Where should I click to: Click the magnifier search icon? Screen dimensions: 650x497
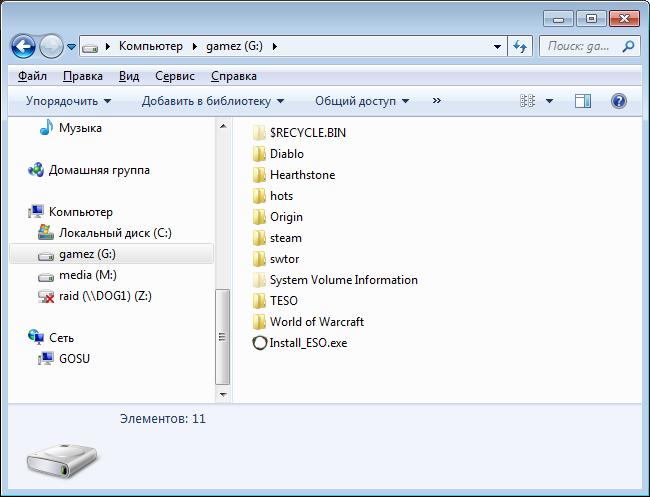pos(628,46)
